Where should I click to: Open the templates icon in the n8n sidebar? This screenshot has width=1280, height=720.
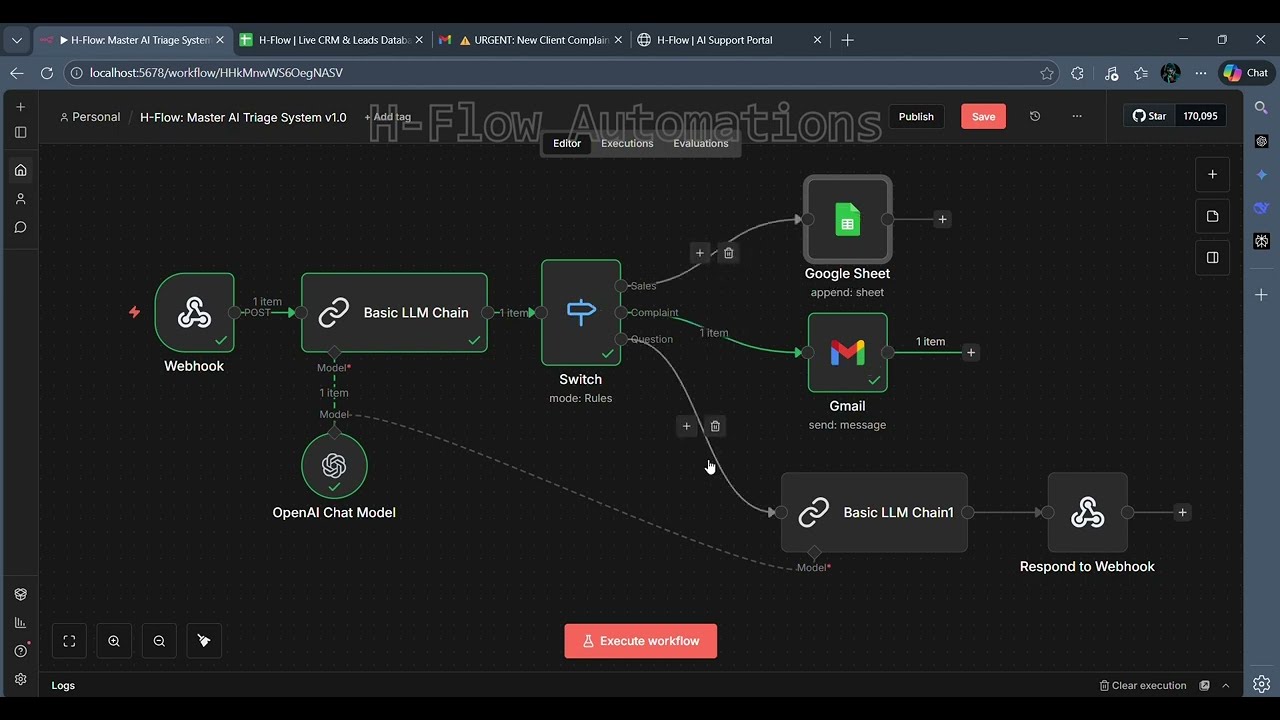point(20,594)
